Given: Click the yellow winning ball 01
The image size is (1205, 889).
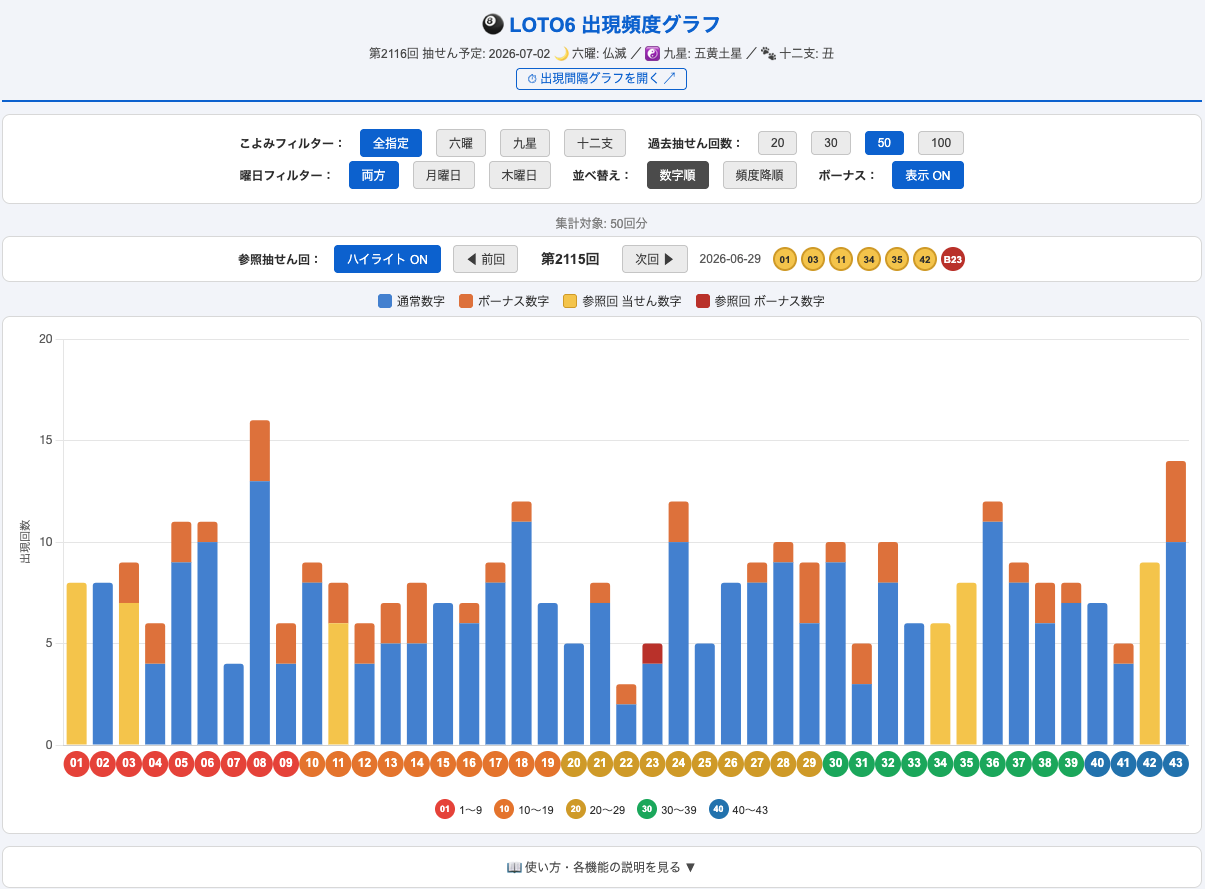Looking at the screenshot, I should pos(785,259).
